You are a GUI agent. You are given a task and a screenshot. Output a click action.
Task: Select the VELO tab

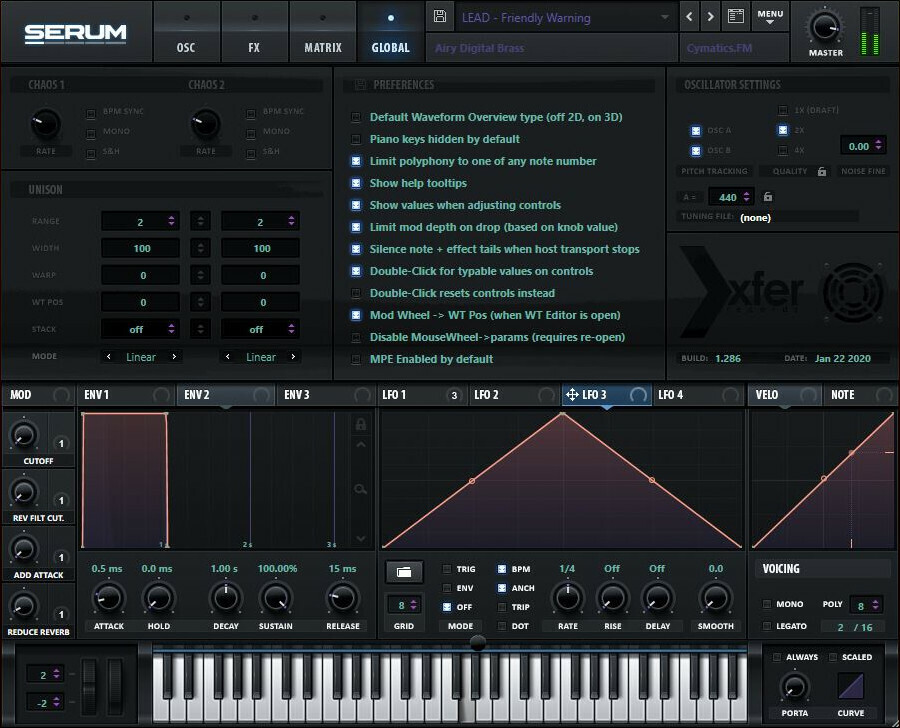coord(785,394)
